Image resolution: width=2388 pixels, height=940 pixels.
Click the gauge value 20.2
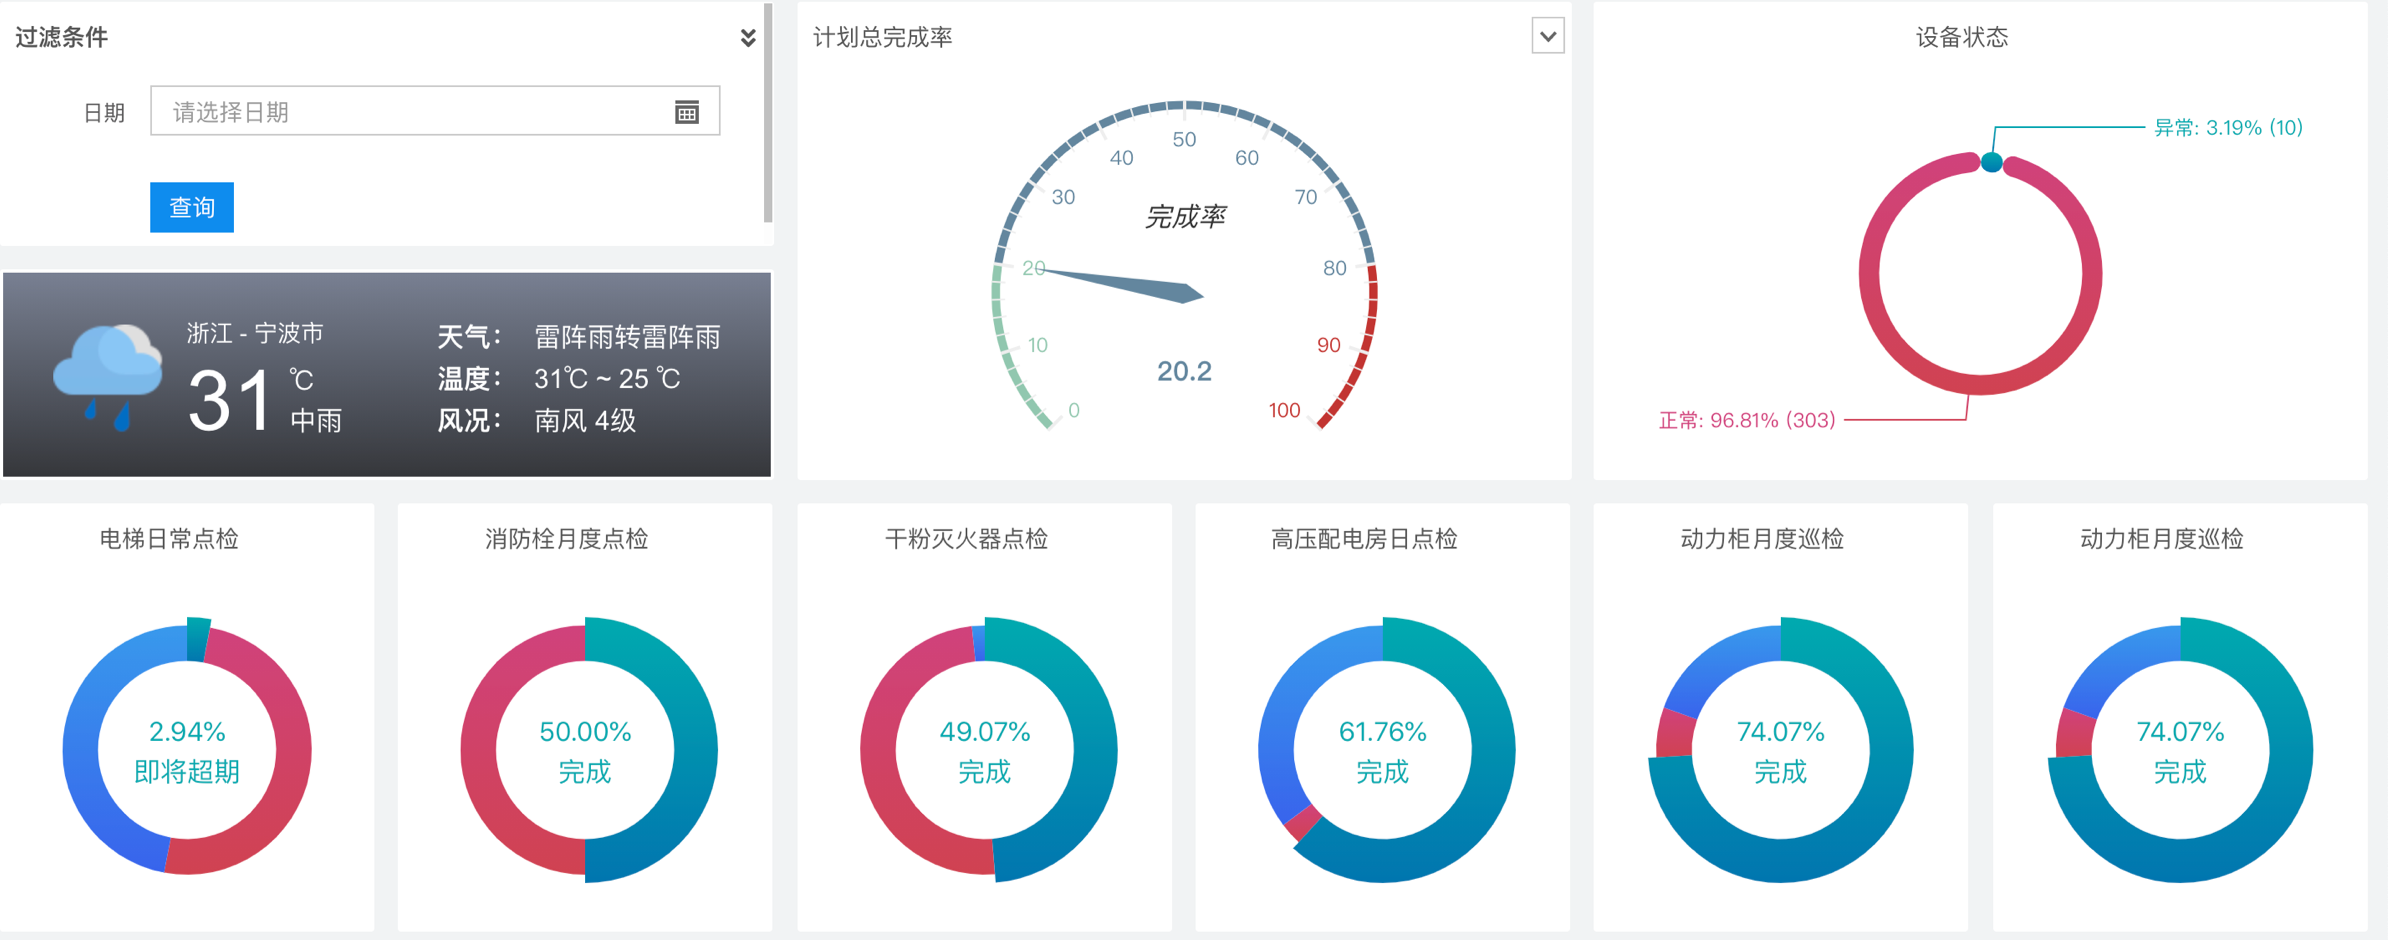point(1184,372)
